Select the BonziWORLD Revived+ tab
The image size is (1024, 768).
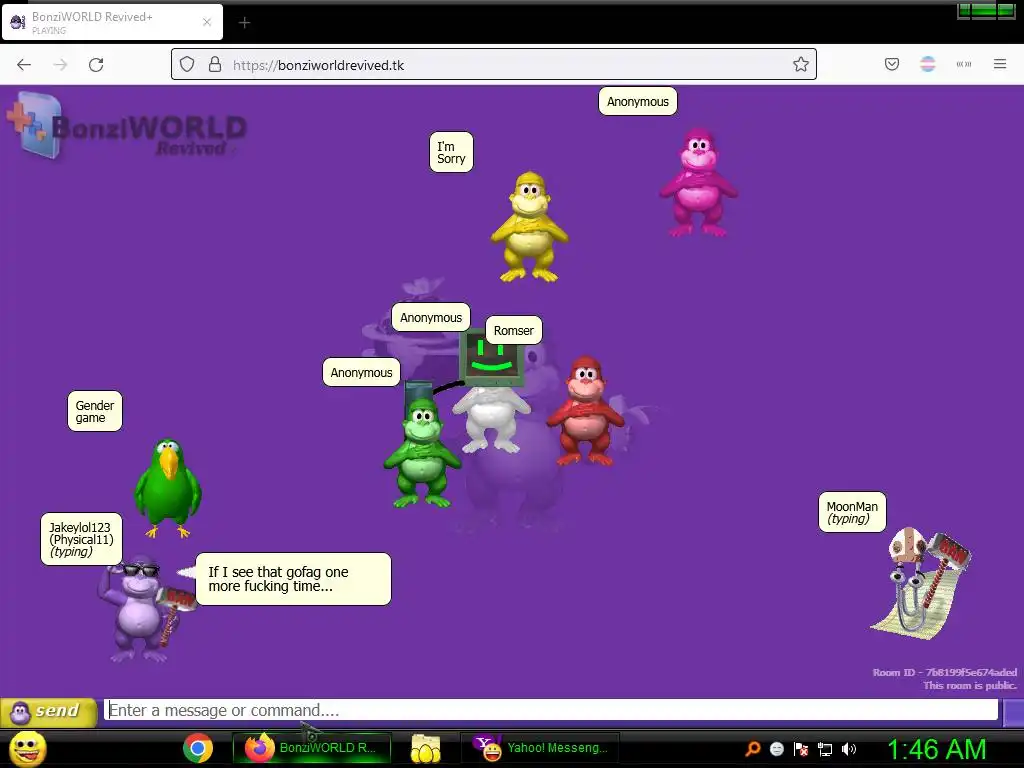coord(112,22)
